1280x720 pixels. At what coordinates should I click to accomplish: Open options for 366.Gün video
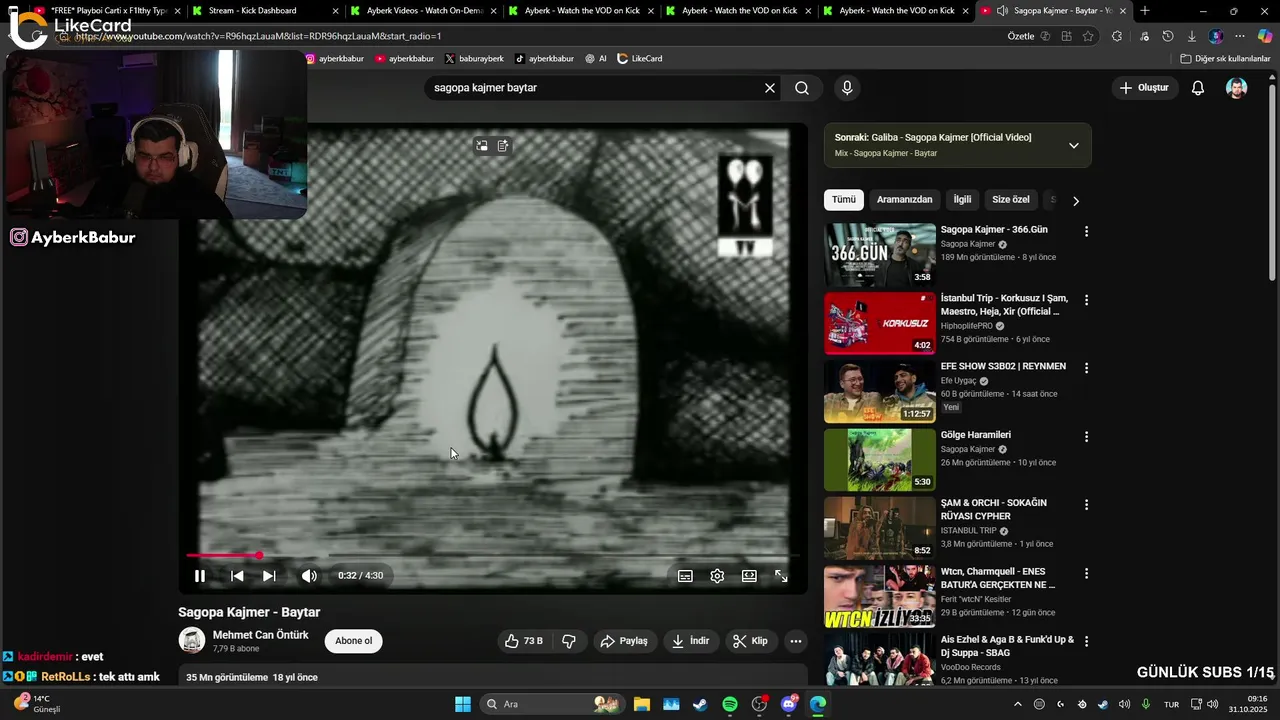(x=1086, y=231)
